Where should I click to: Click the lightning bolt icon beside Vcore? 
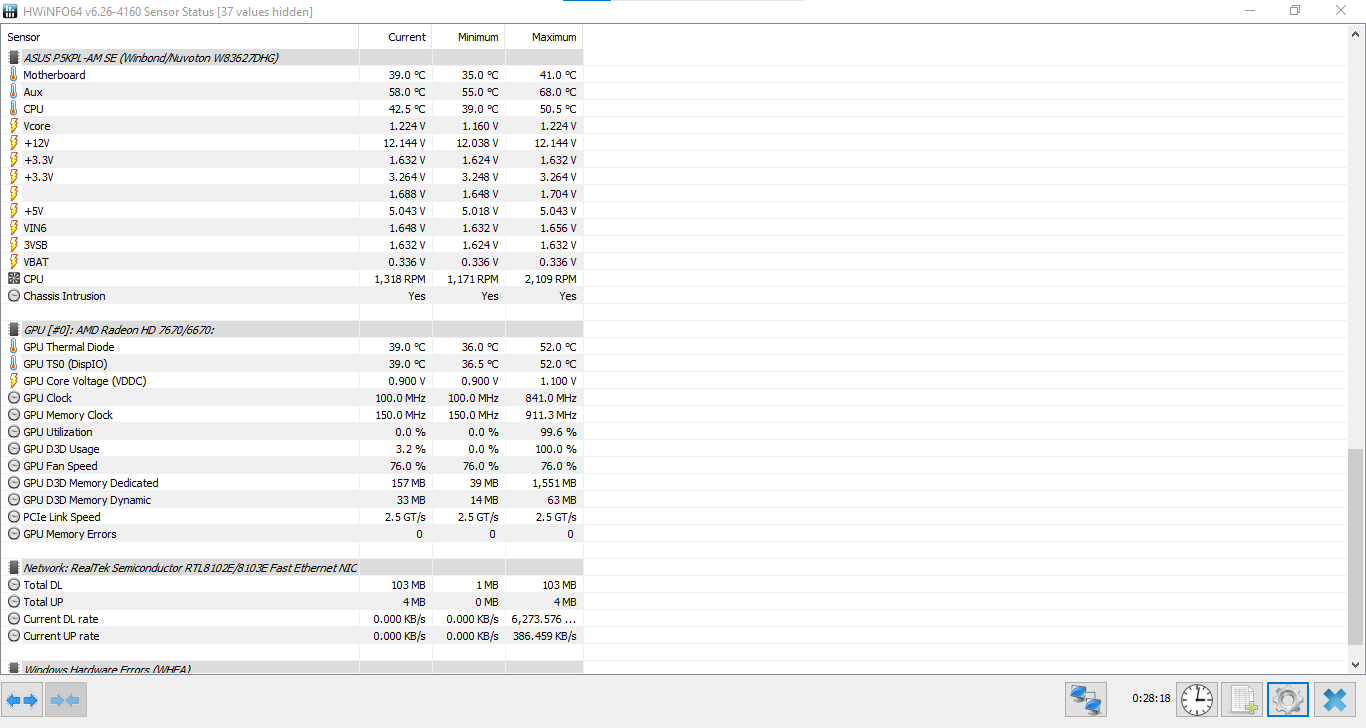click(x=14, y=126)
